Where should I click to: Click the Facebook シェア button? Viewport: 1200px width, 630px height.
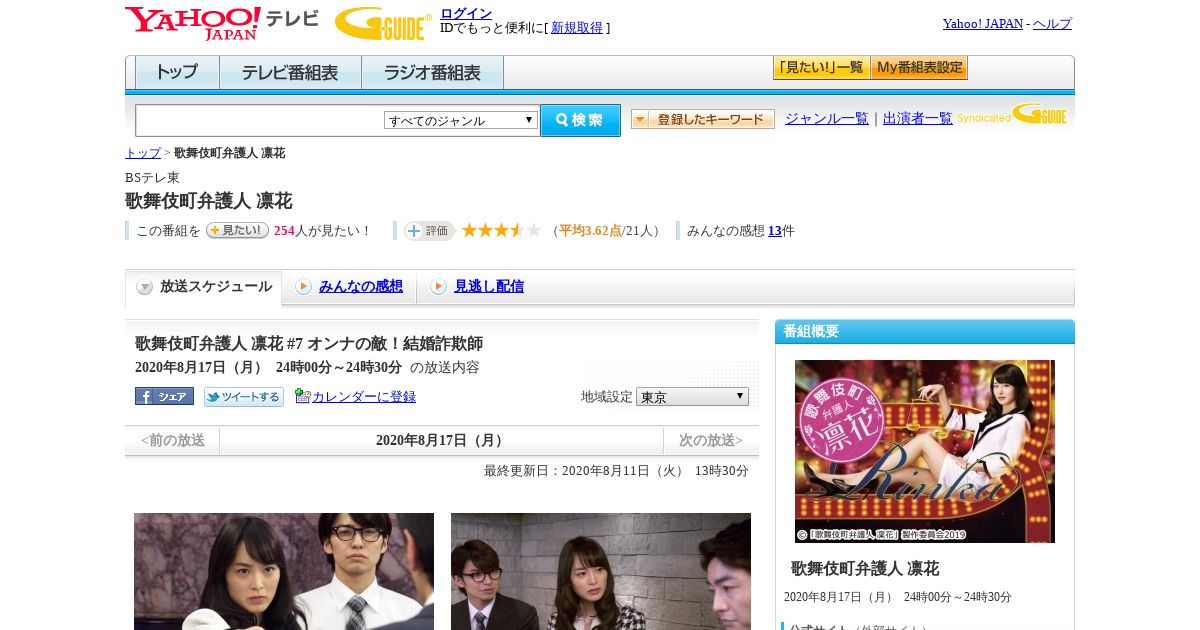point(164,396)
